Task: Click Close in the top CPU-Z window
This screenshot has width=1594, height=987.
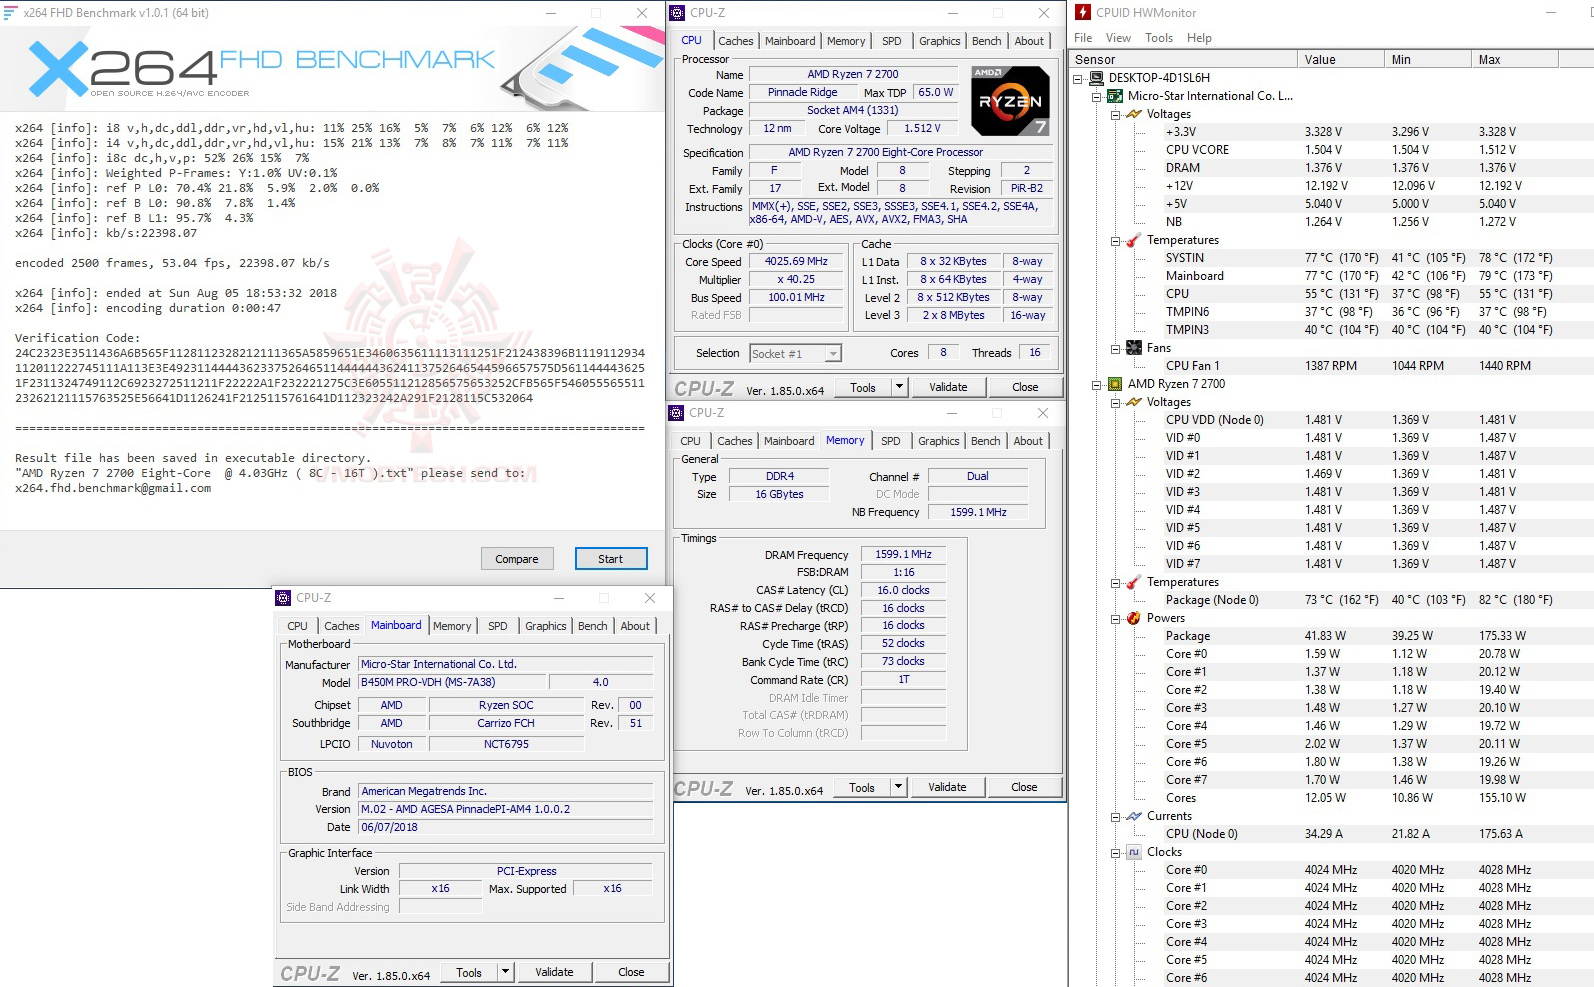Action: click(x=1025, y=387)
